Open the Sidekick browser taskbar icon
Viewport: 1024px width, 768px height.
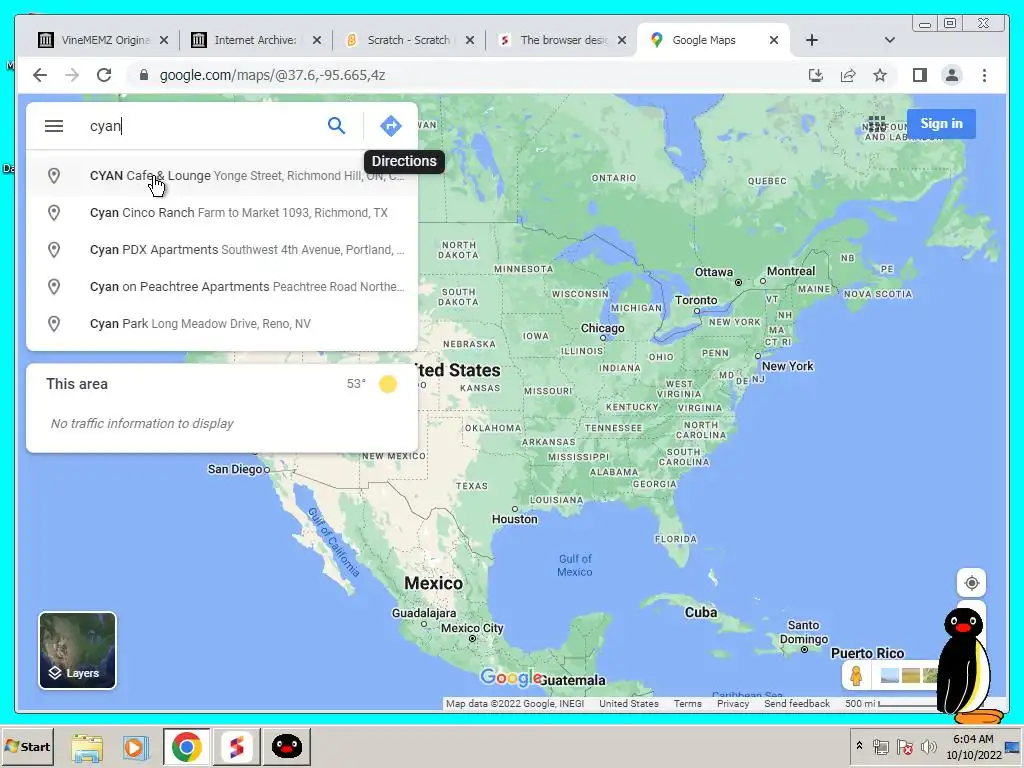pos(236,746)
